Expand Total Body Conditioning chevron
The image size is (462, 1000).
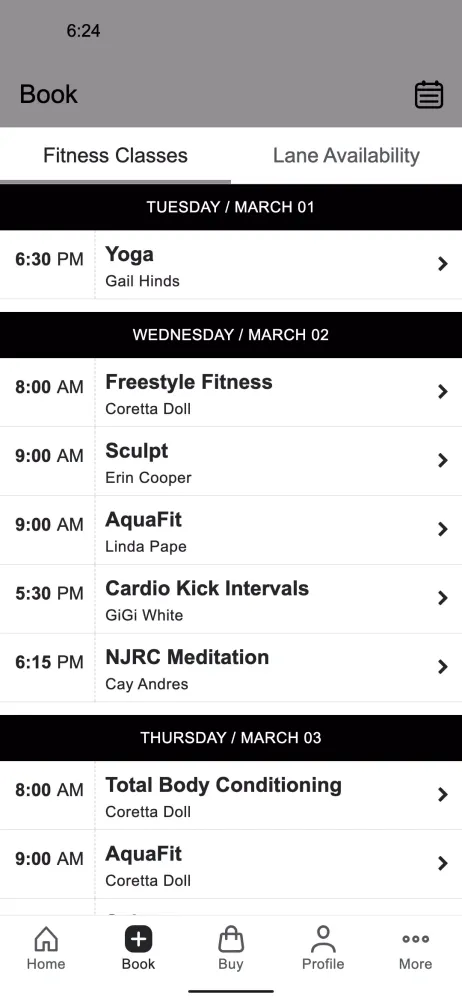point(443,795)
